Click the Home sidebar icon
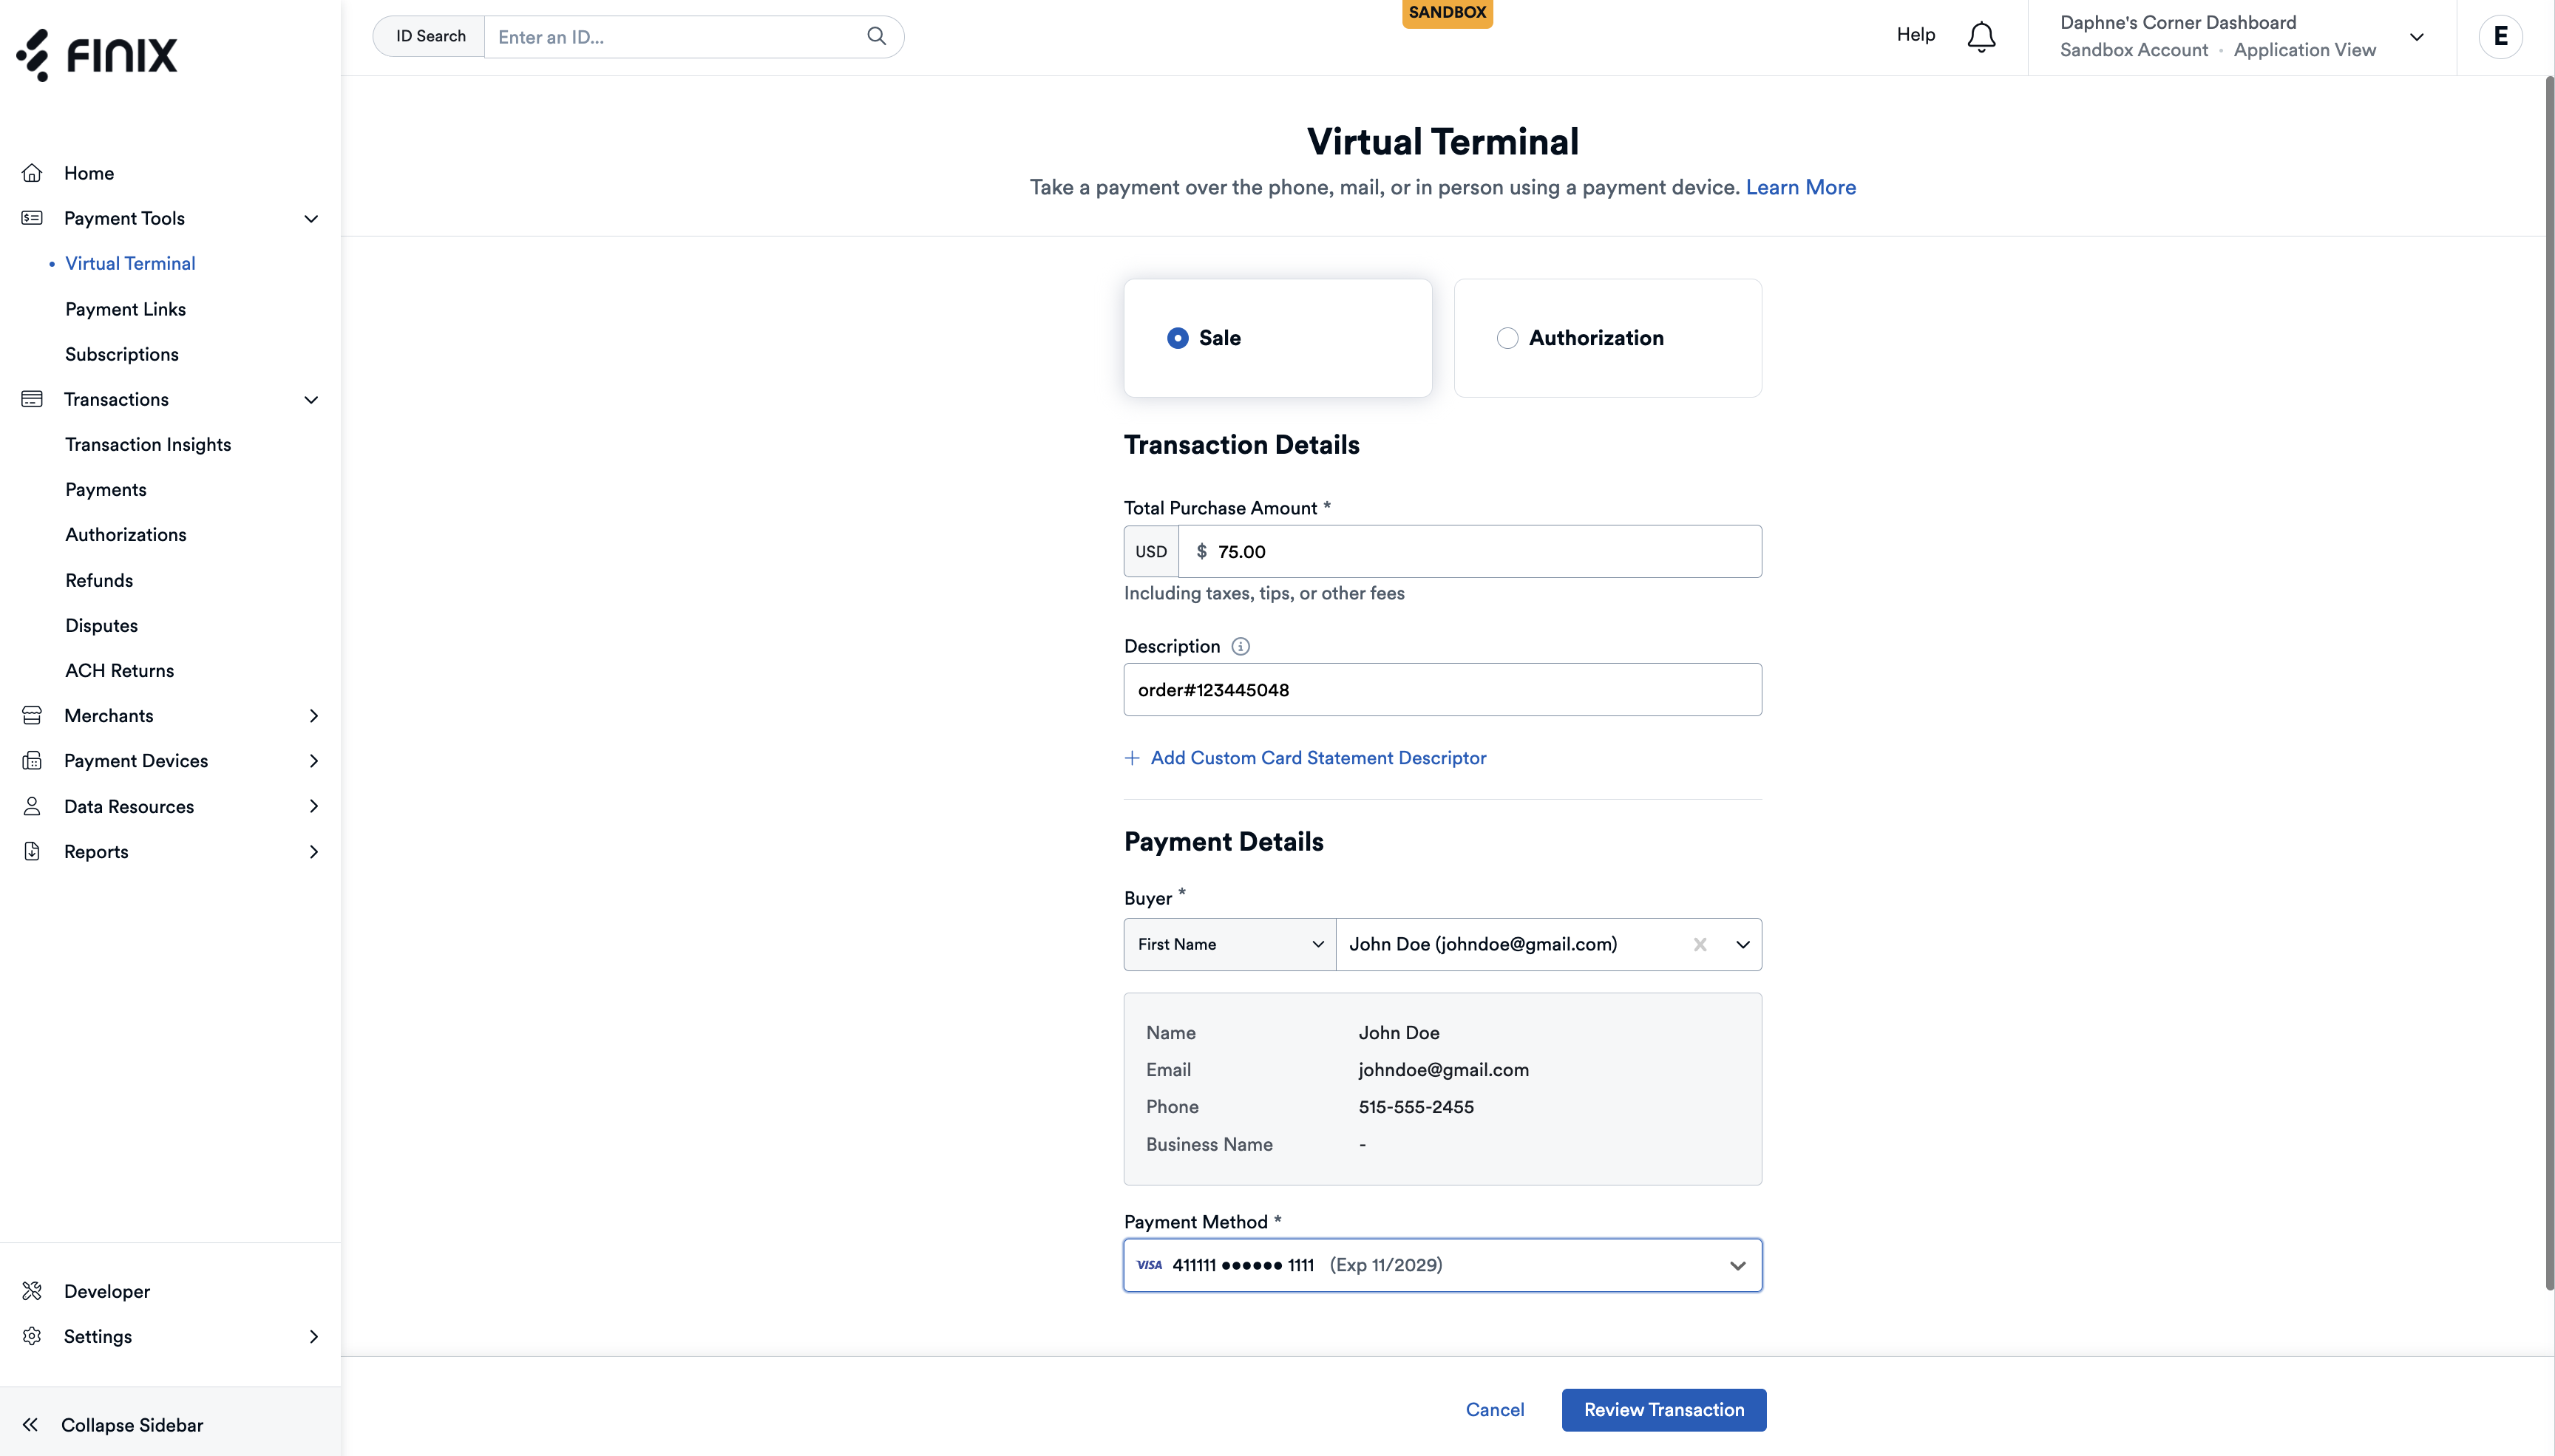 pyautogui.click(x=33, y=172)
